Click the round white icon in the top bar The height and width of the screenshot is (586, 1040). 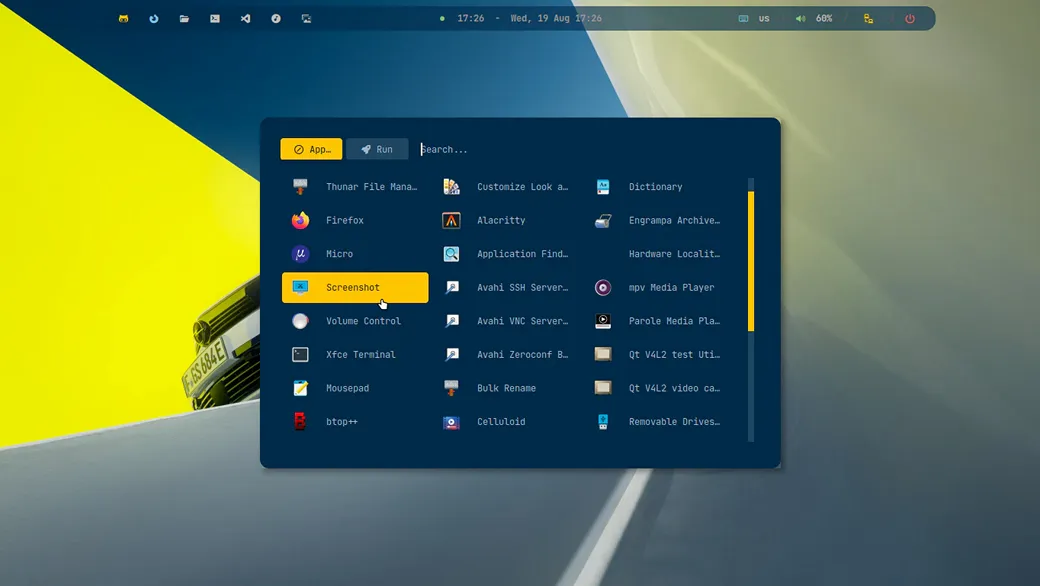[276, 19]
